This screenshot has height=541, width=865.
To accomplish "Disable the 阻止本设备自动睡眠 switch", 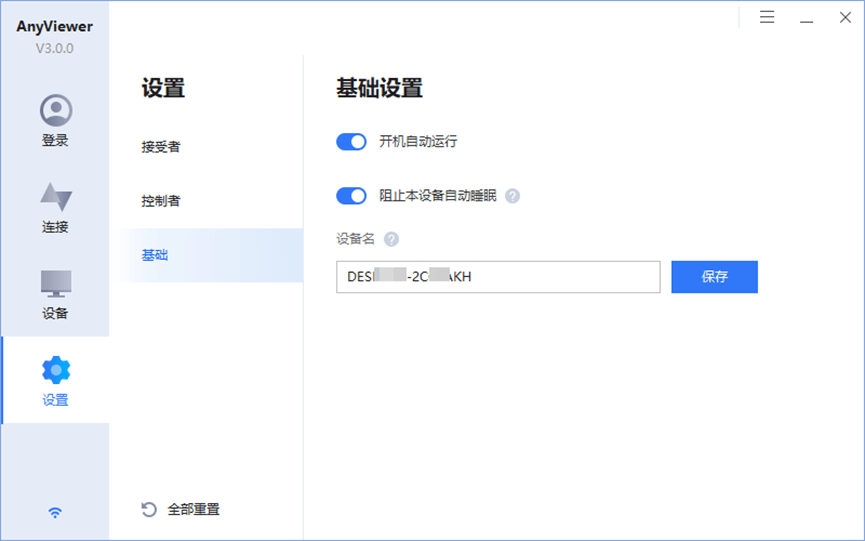I will tap(351, 196).
